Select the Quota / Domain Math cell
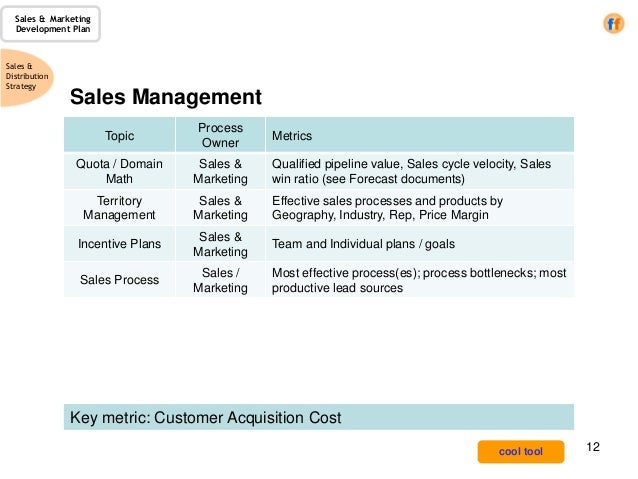The width and height of the screenshot is (638, 479). point(119,171)
